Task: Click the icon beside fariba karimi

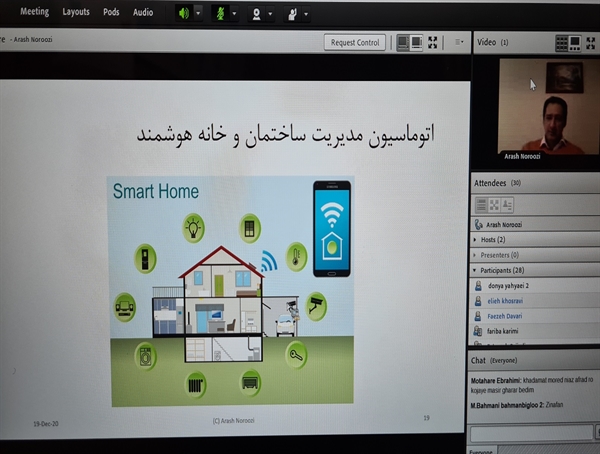Action: tap(478, 331)
